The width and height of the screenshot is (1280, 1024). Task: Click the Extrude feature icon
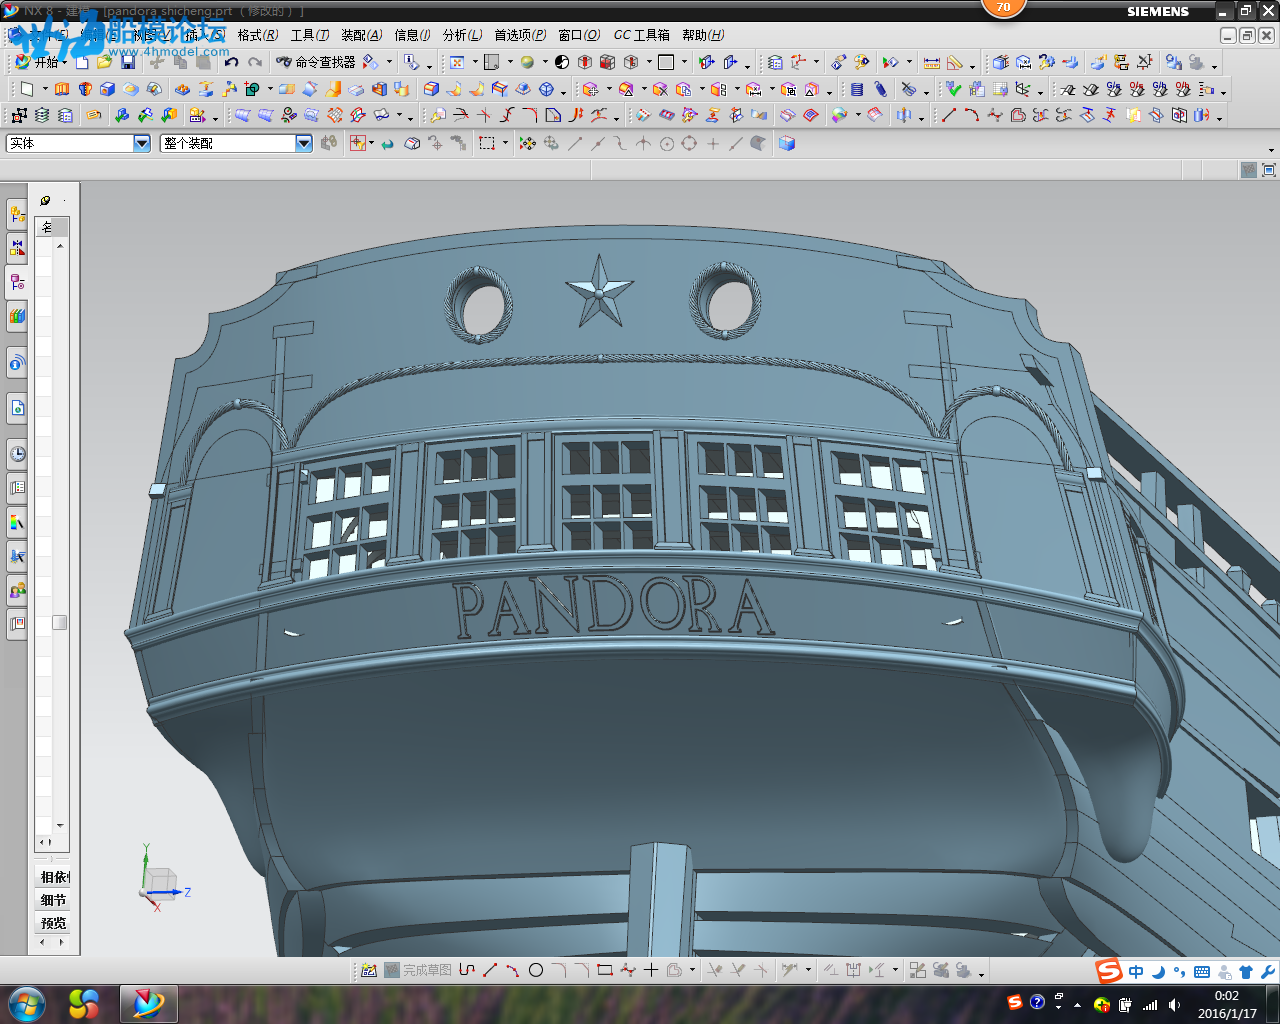click(62, 89)
